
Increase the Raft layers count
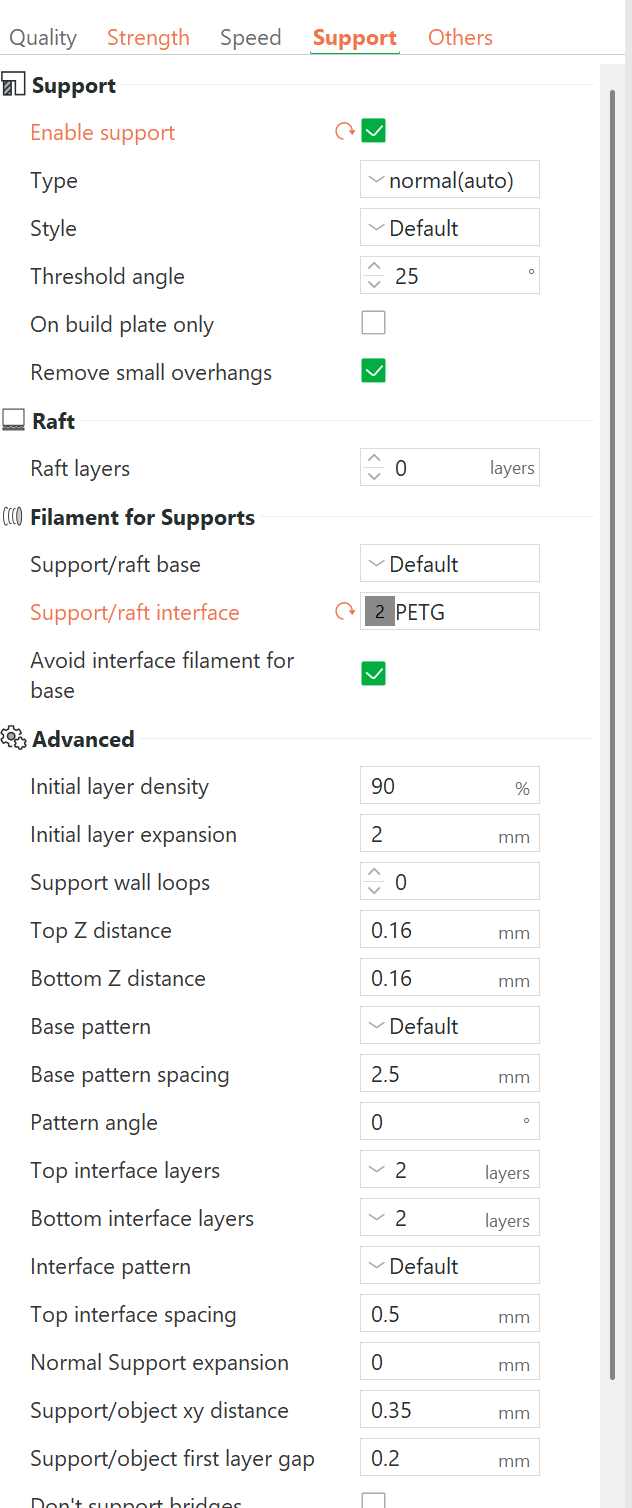374,459
